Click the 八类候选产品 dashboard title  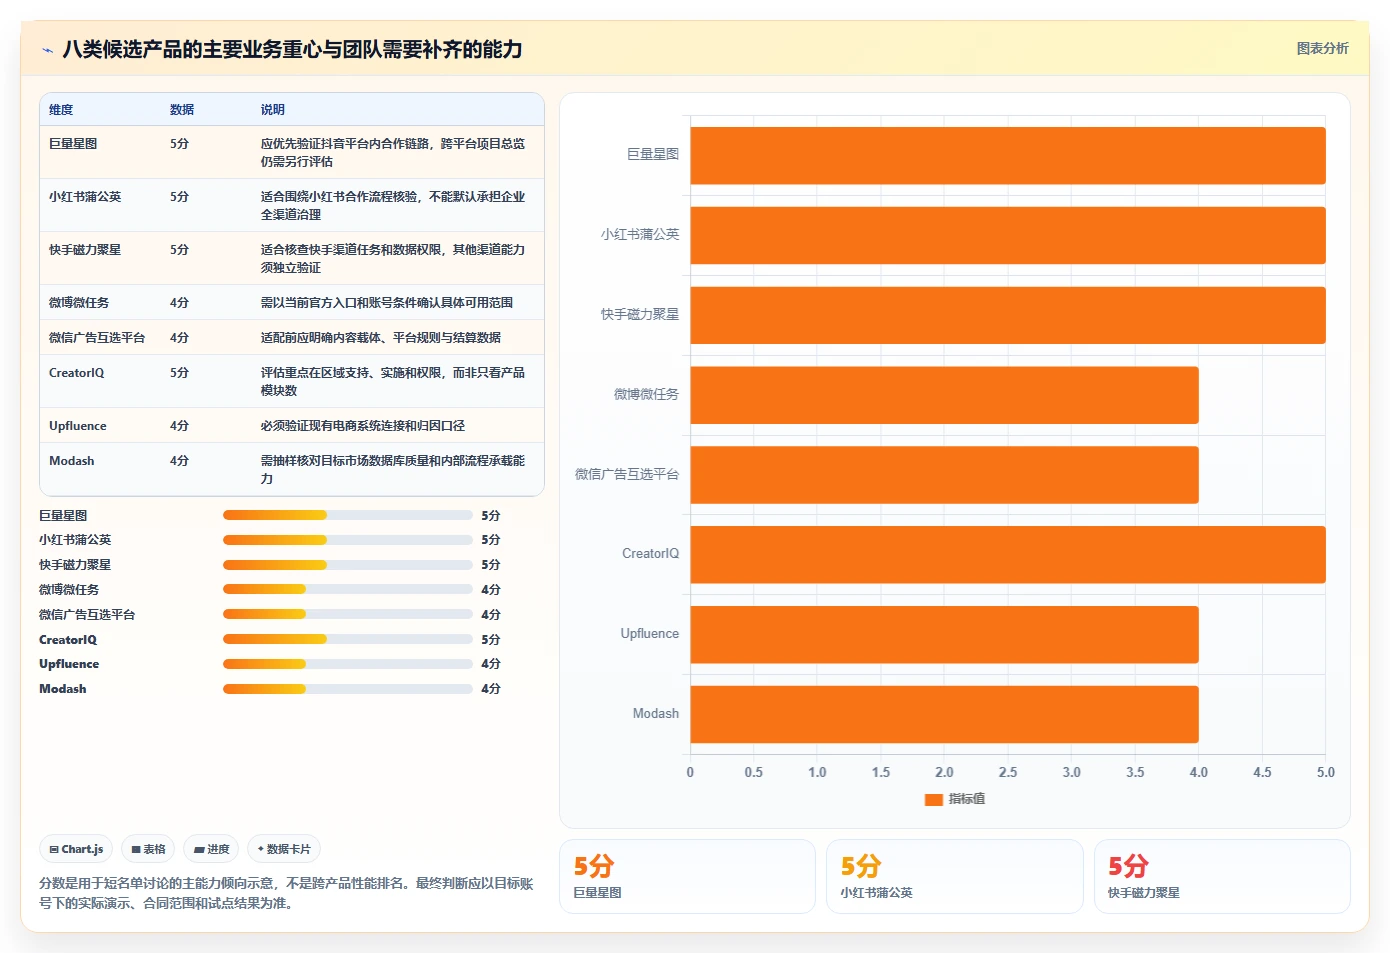click(292, 49)
